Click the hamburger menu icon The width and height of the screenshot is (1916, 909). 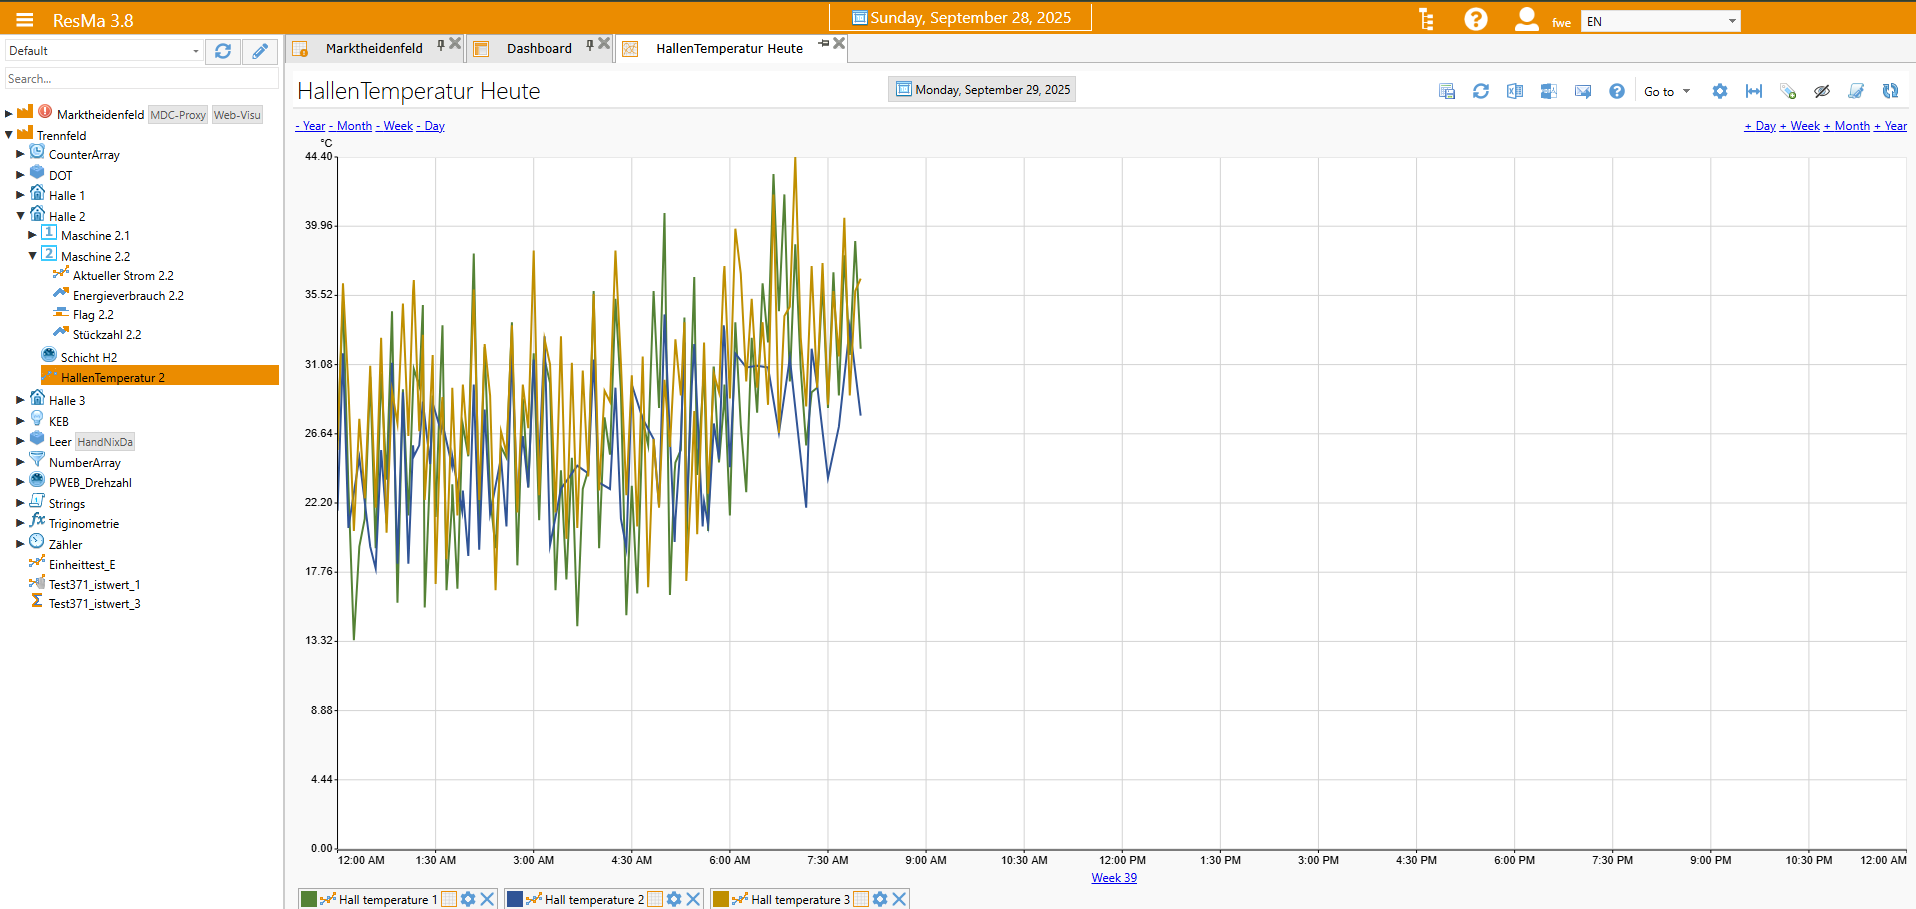pos(25,20)
